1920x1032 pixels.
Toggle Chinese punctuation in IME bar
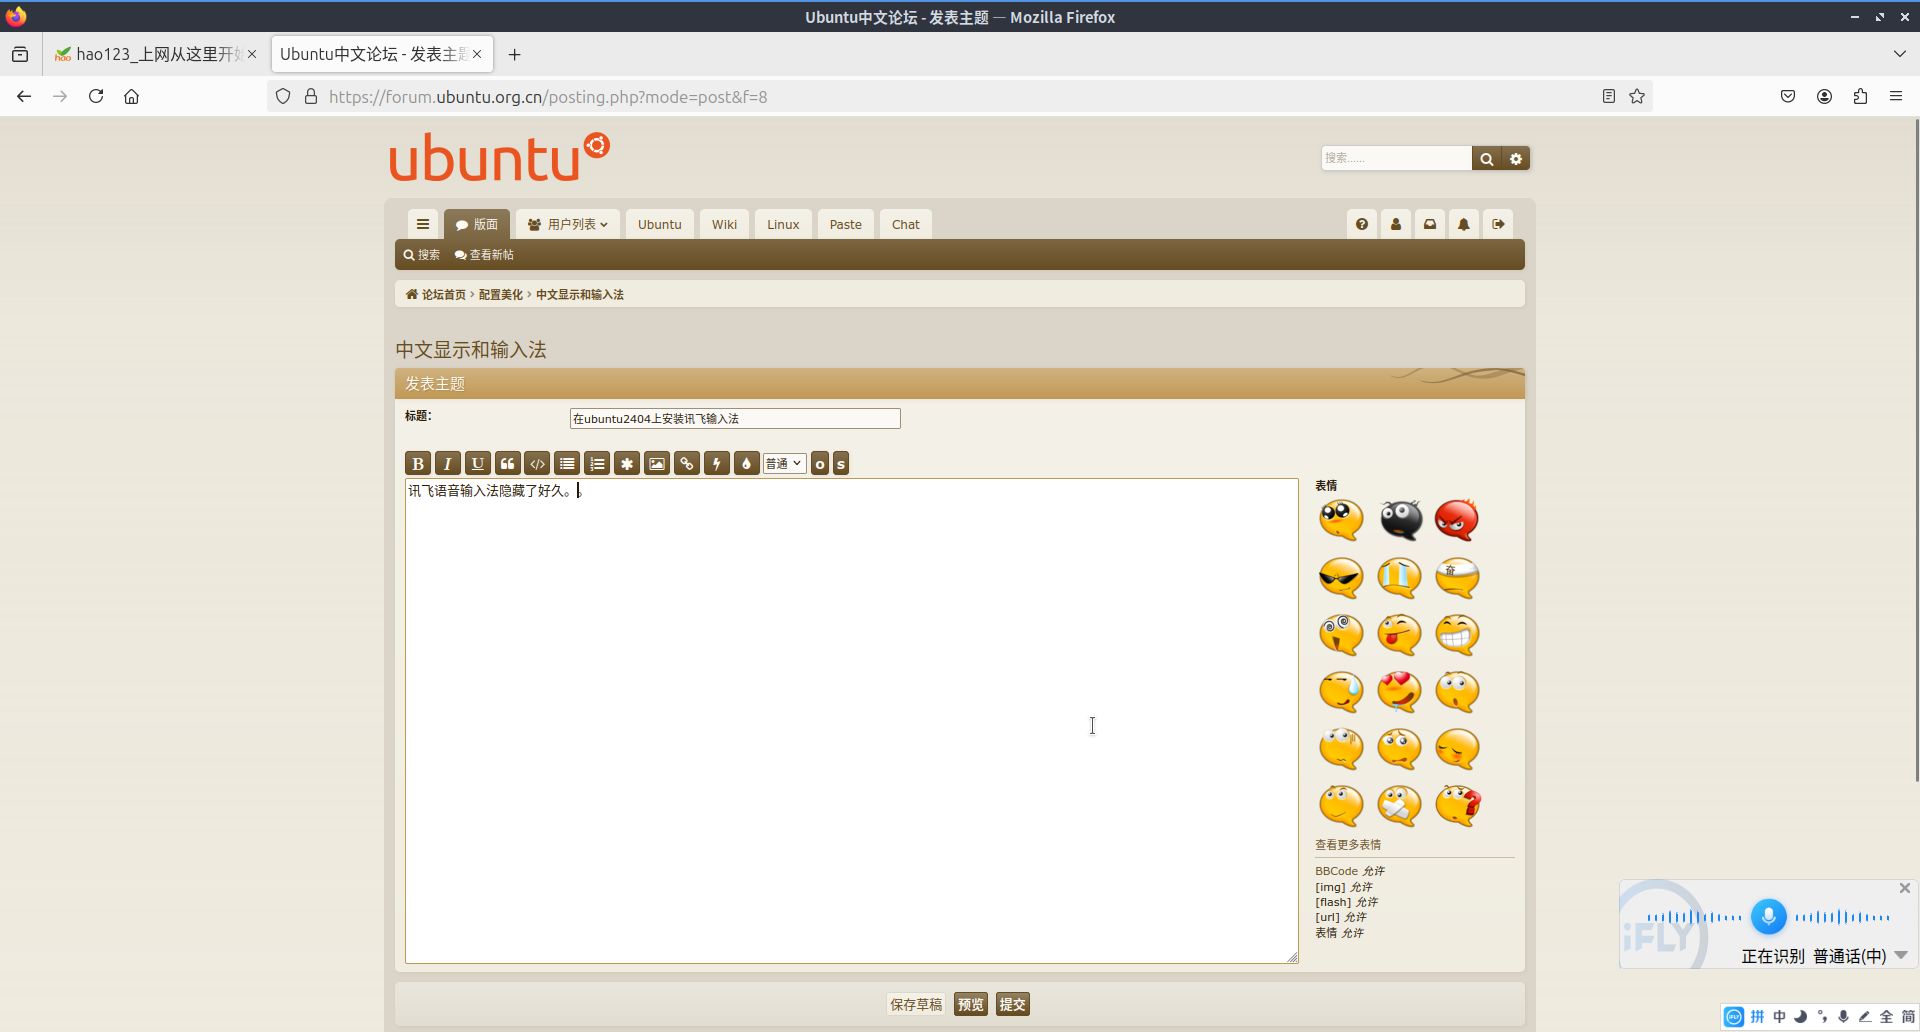pos(1822,1017)
